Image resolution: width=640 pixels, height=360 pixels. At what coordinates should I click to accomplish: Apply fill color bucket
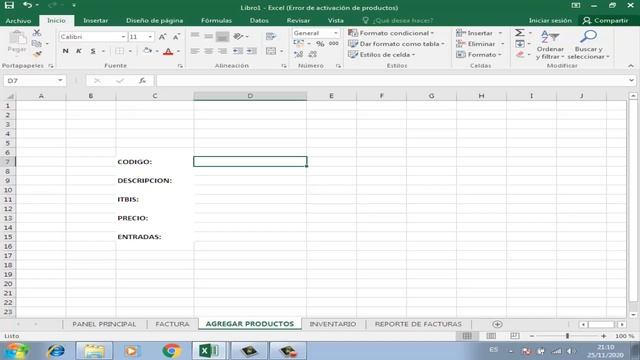[147, 51]
